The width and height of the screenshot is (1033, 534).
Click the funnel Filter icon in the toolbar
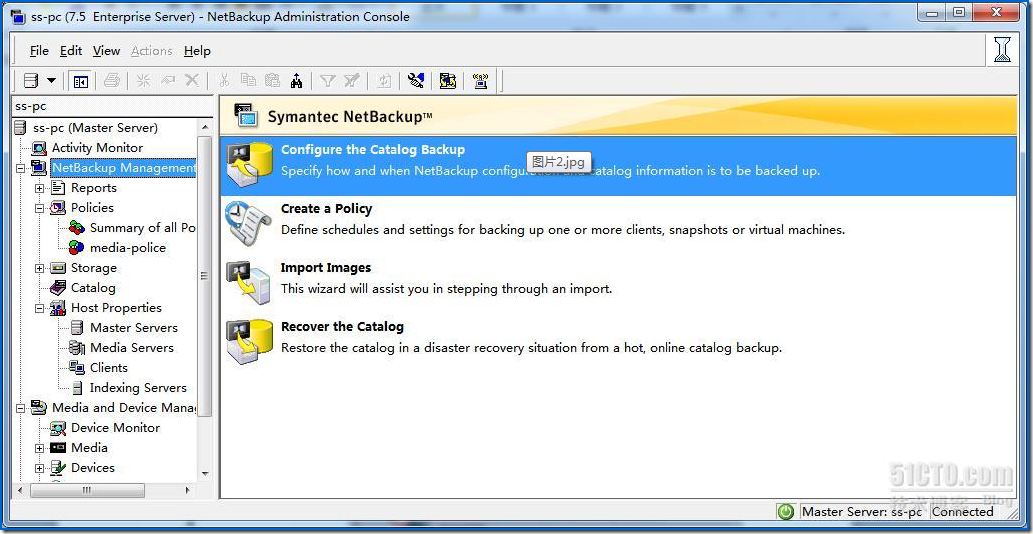[327, 80]
